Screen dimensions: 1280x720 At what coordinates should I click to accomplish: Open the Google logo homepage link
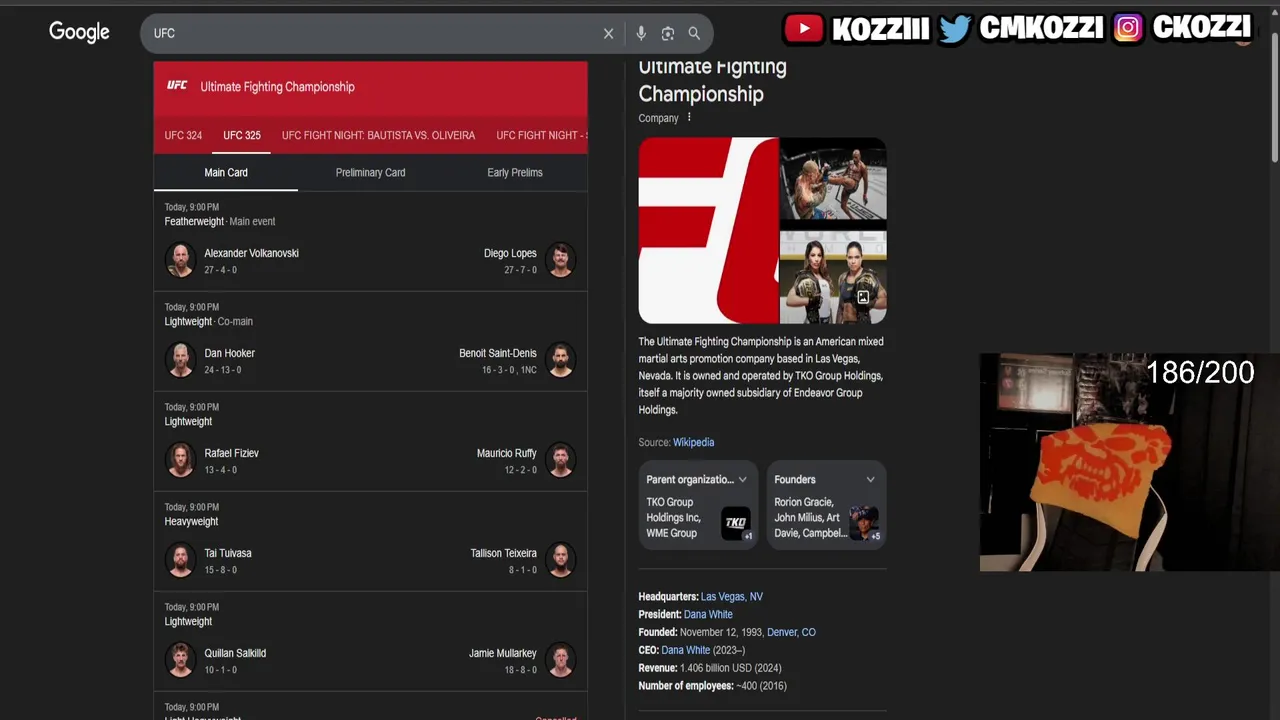pos(79,32)
